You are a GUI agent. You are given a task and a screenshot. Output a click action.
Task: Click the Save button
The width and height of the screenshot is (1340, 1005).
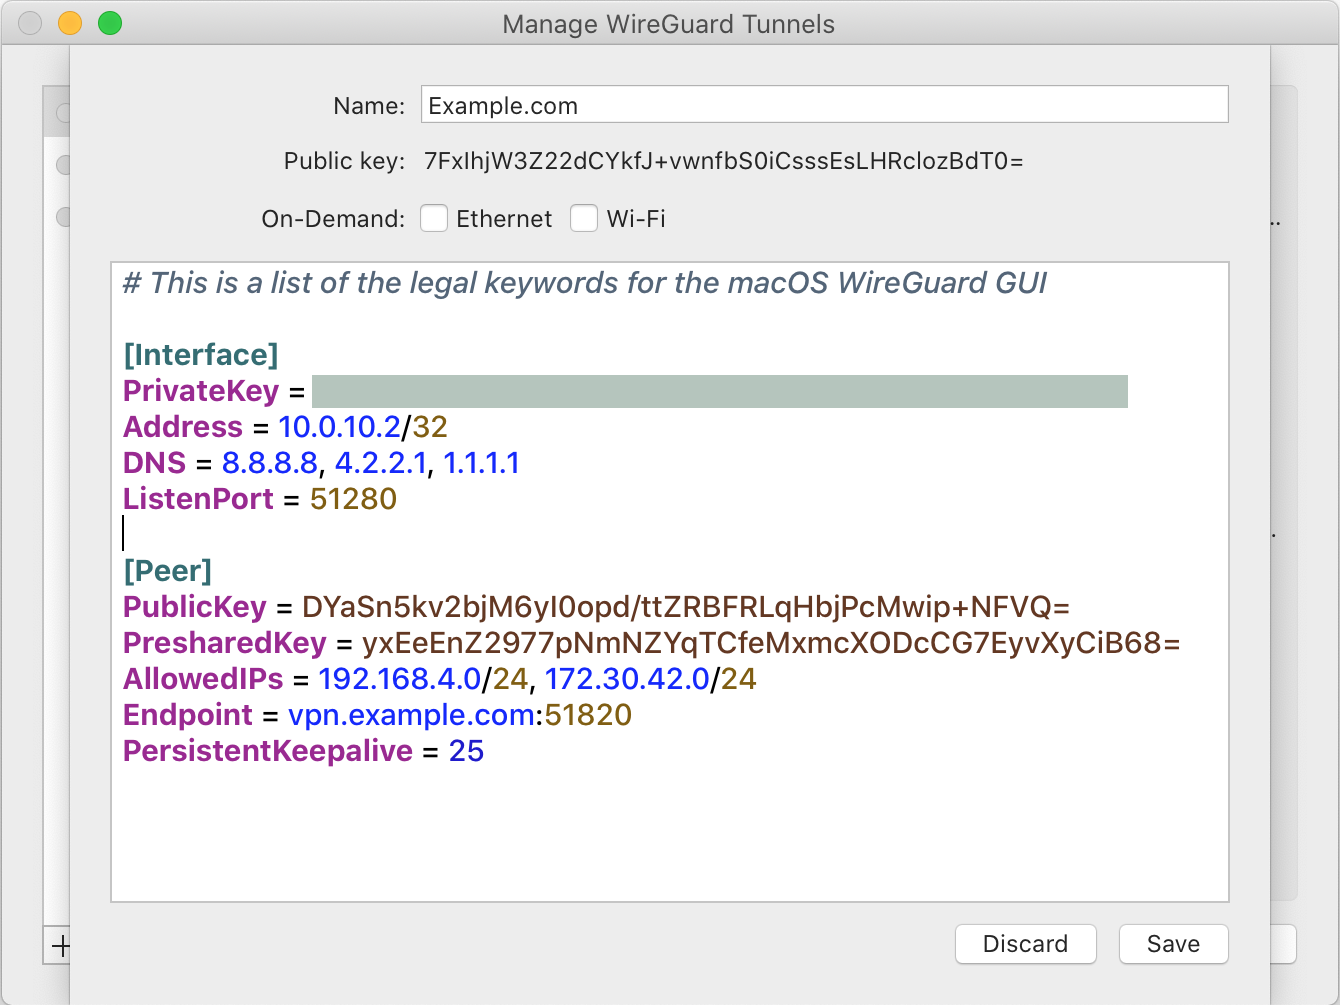point(1173,944)
